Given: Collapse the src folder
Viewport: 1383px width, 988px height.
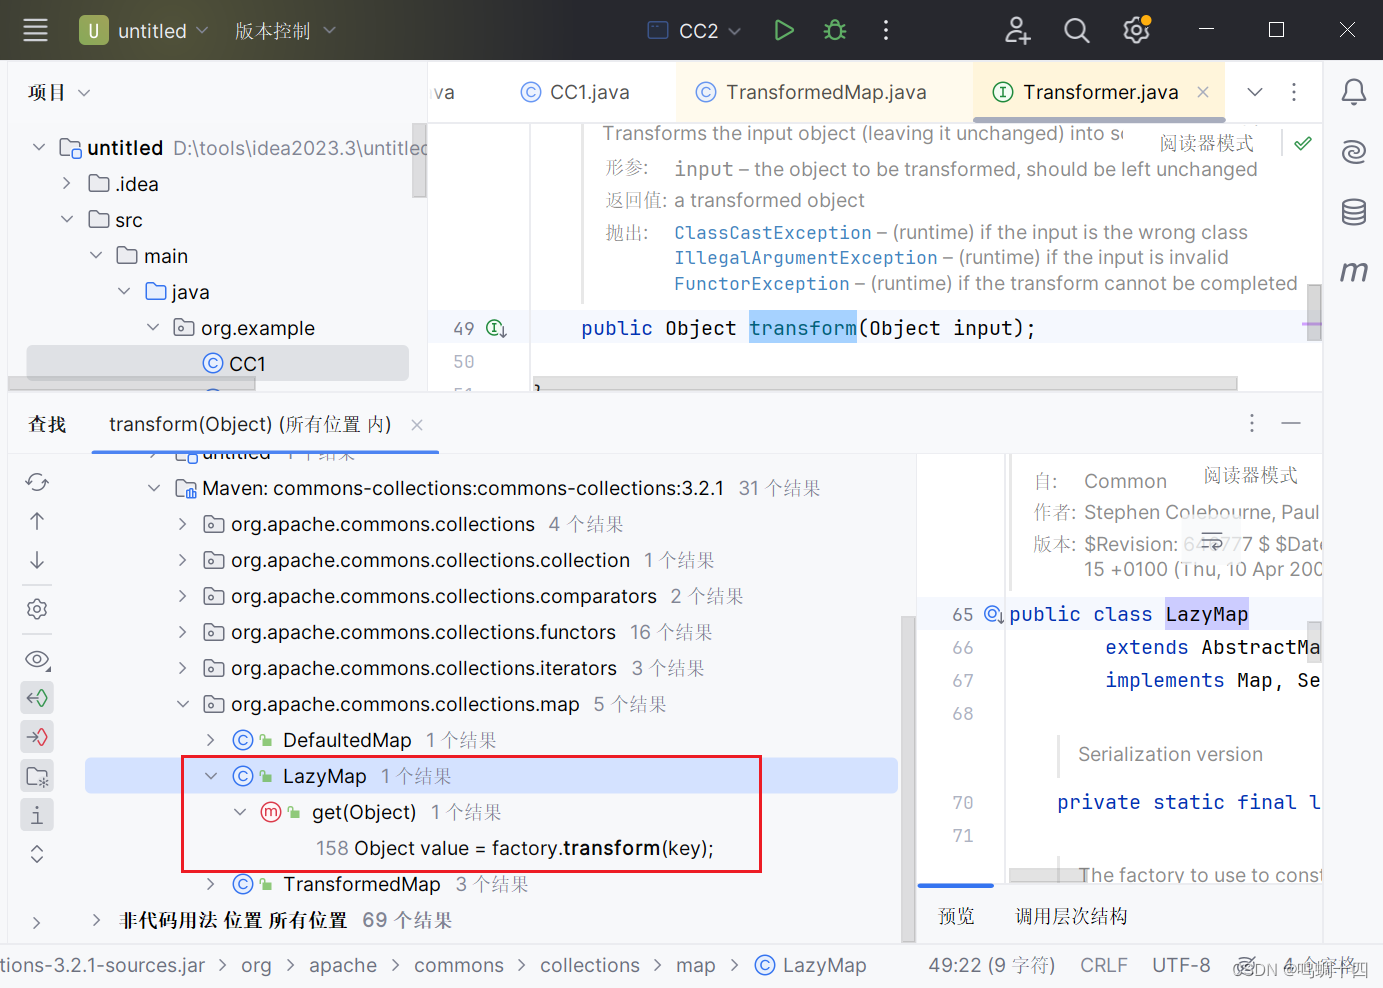Looking at the screenshot, I should (x=67, y=220).
